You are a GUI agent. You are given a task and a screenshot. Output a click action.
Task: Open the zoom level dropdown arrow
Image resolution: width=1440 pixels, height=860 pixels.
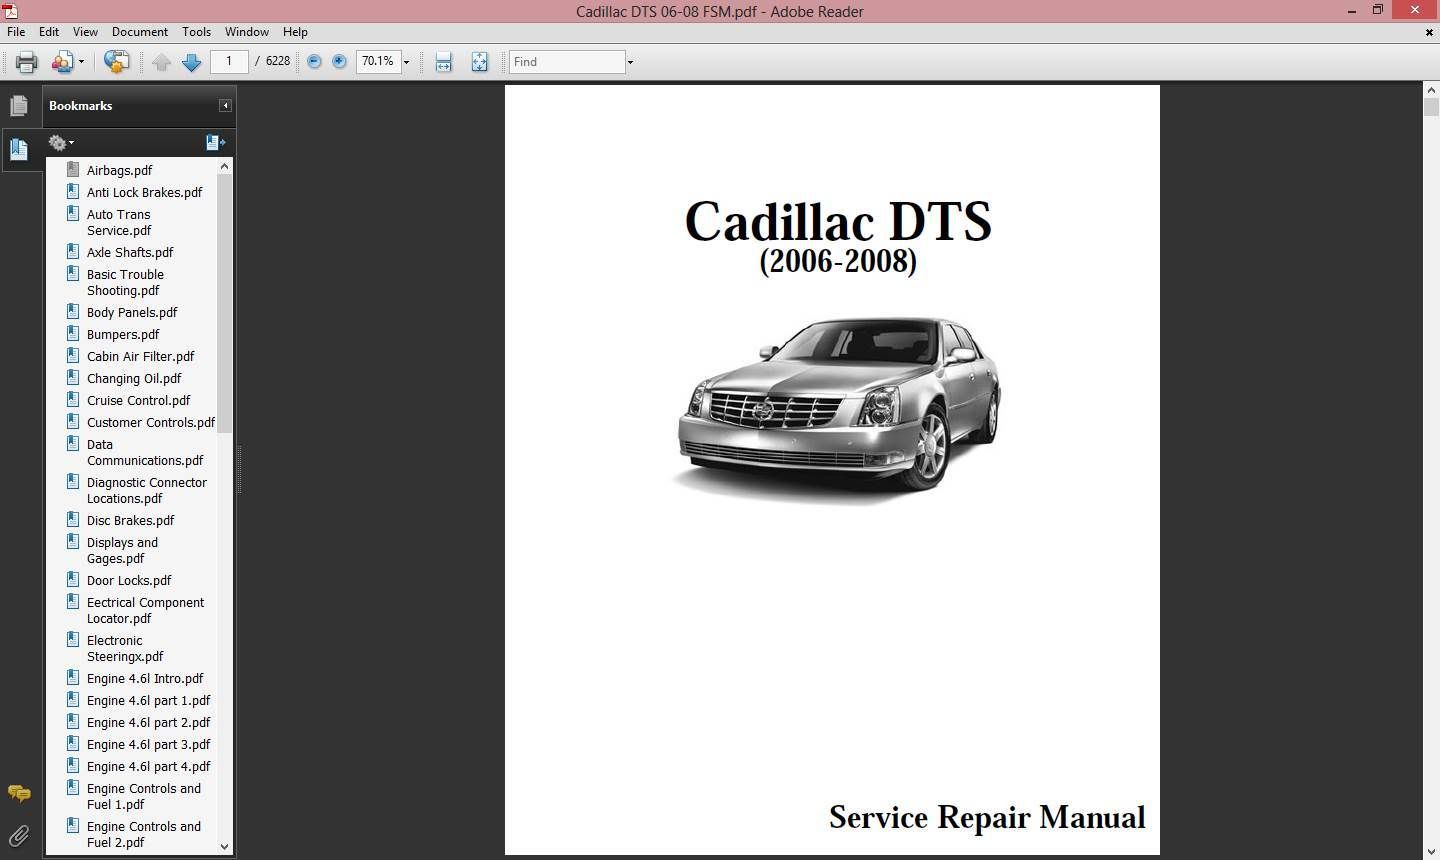(406, 62)
